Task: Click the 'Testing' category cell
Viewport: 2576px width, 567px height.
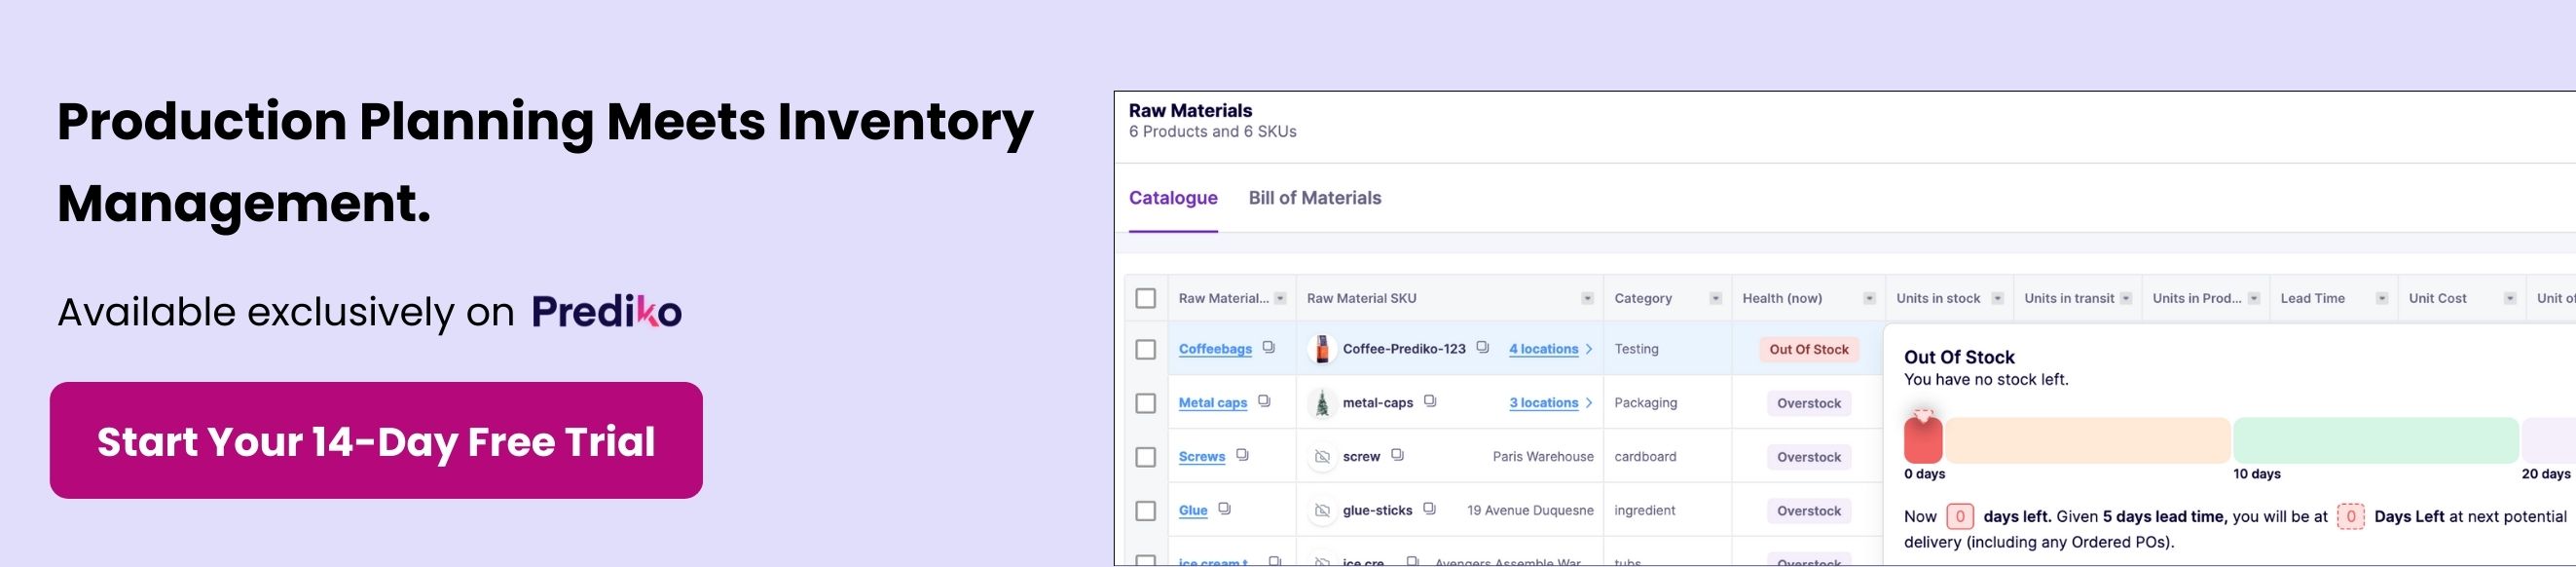Action: click(1636, 349)
